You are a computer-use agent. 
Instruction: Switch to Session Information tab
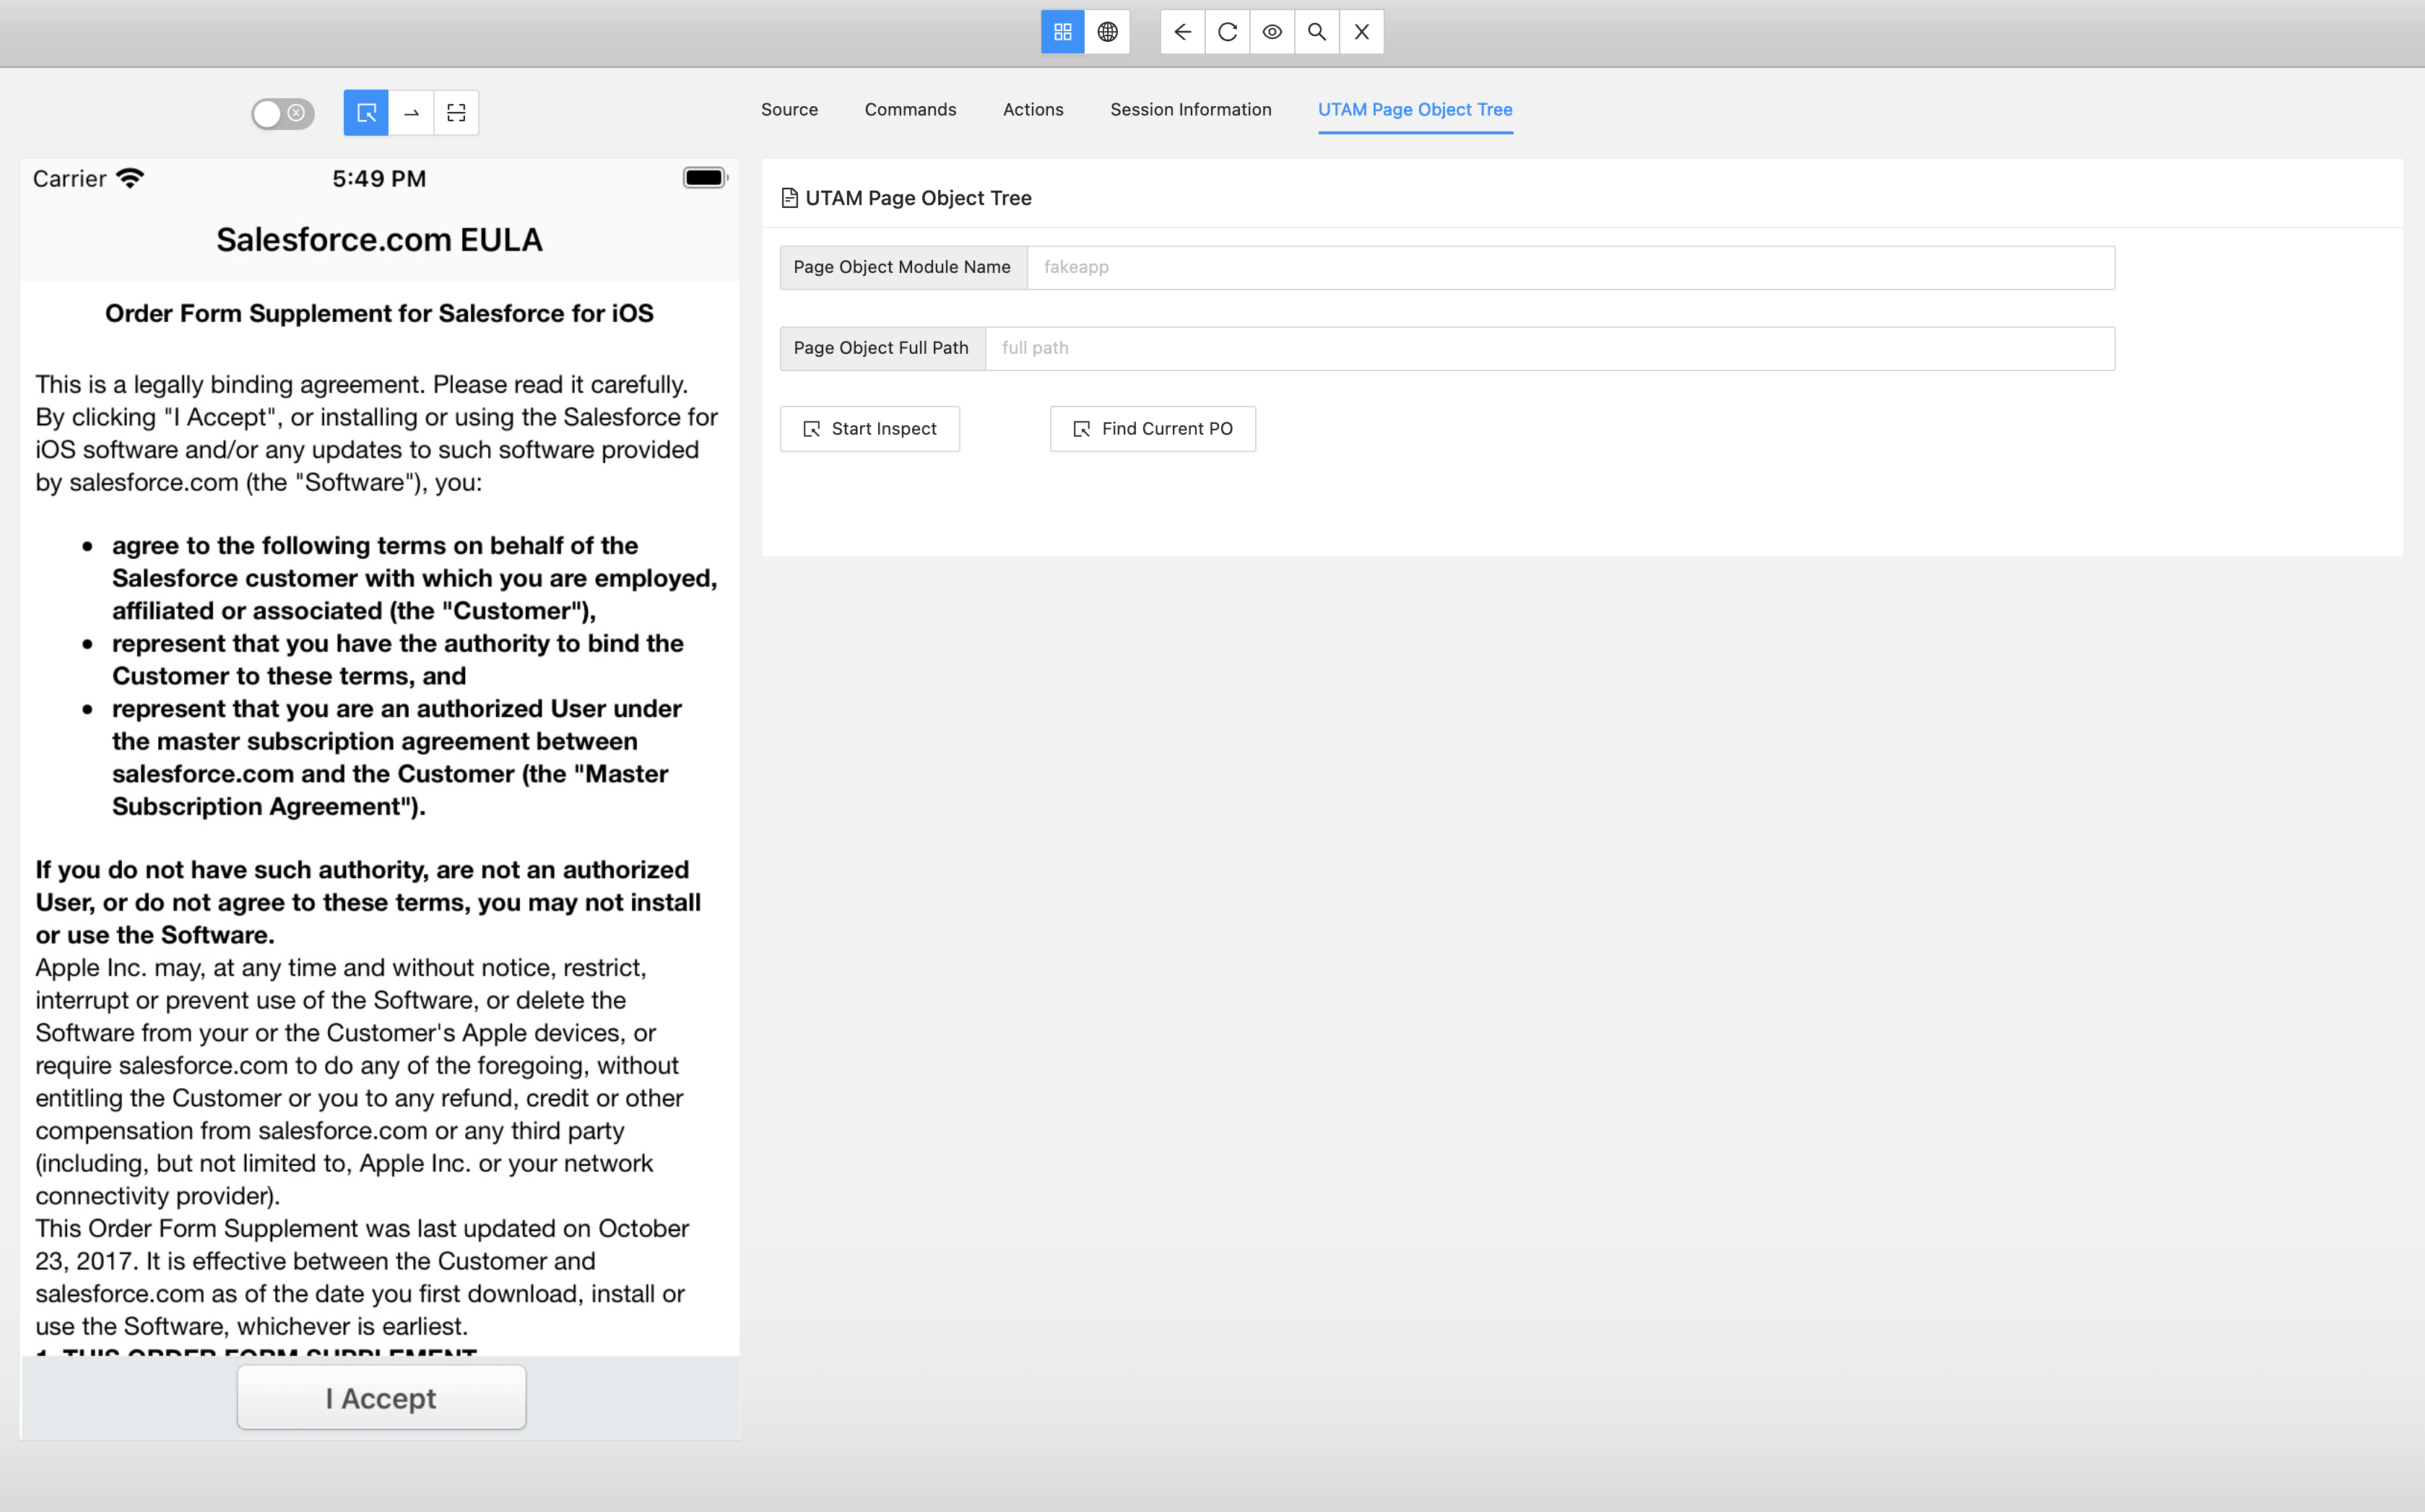click(1190, 110)
